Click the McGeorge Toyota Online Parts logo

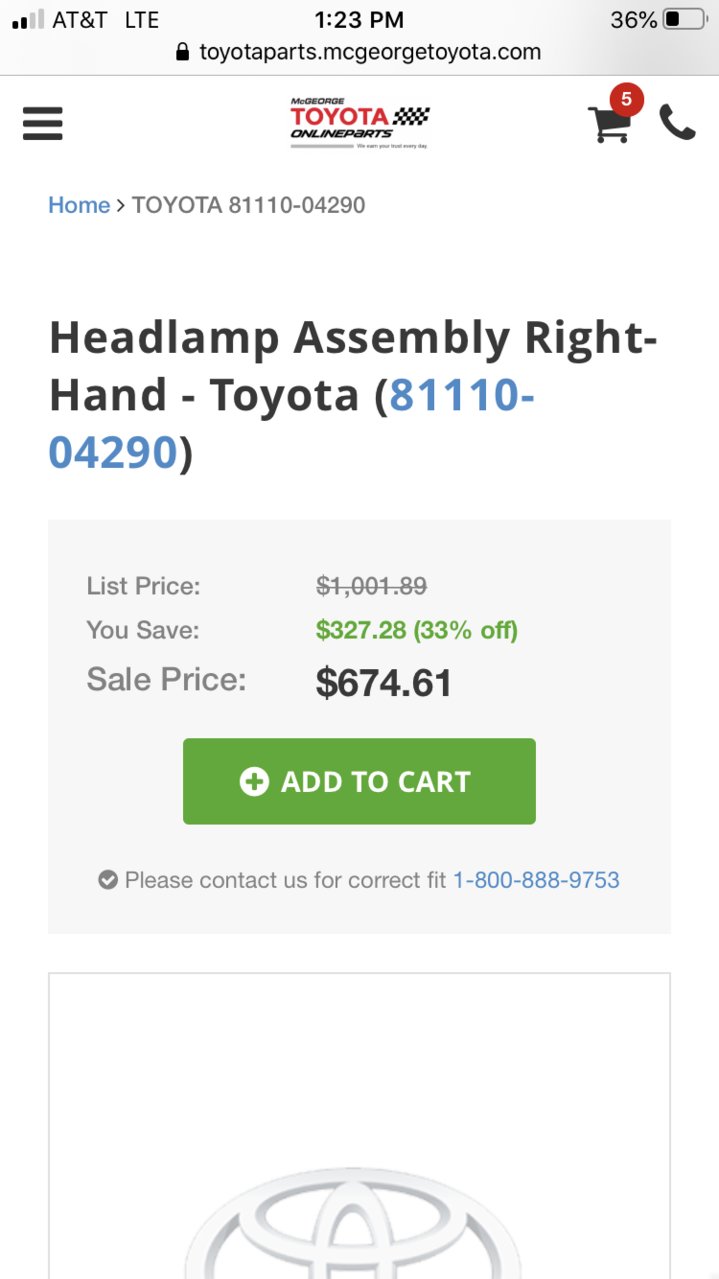[x=360, y=123]
